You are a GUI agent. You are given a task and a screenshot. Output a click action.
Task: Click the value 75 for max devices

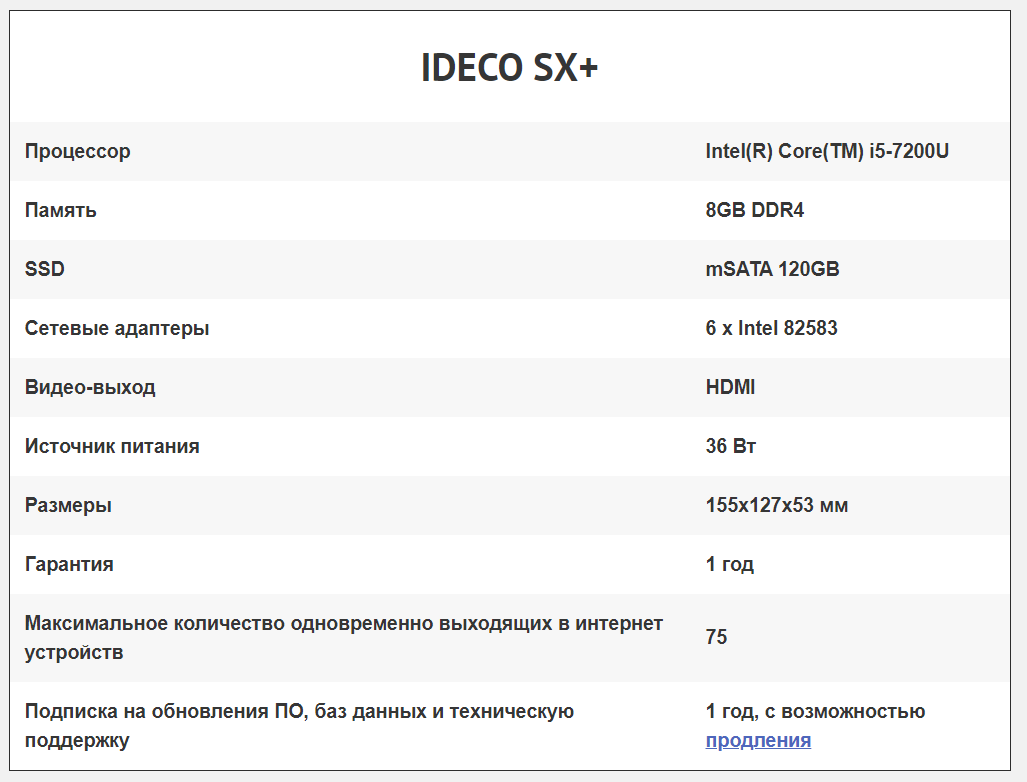click(x=716, y=638)
